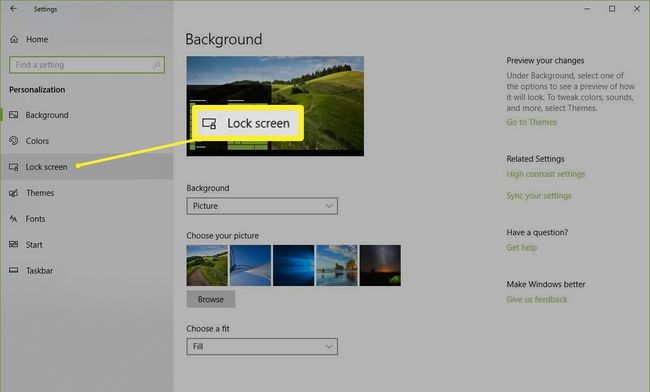Click the Taskbar icon in sidebar

pos(14,270)
